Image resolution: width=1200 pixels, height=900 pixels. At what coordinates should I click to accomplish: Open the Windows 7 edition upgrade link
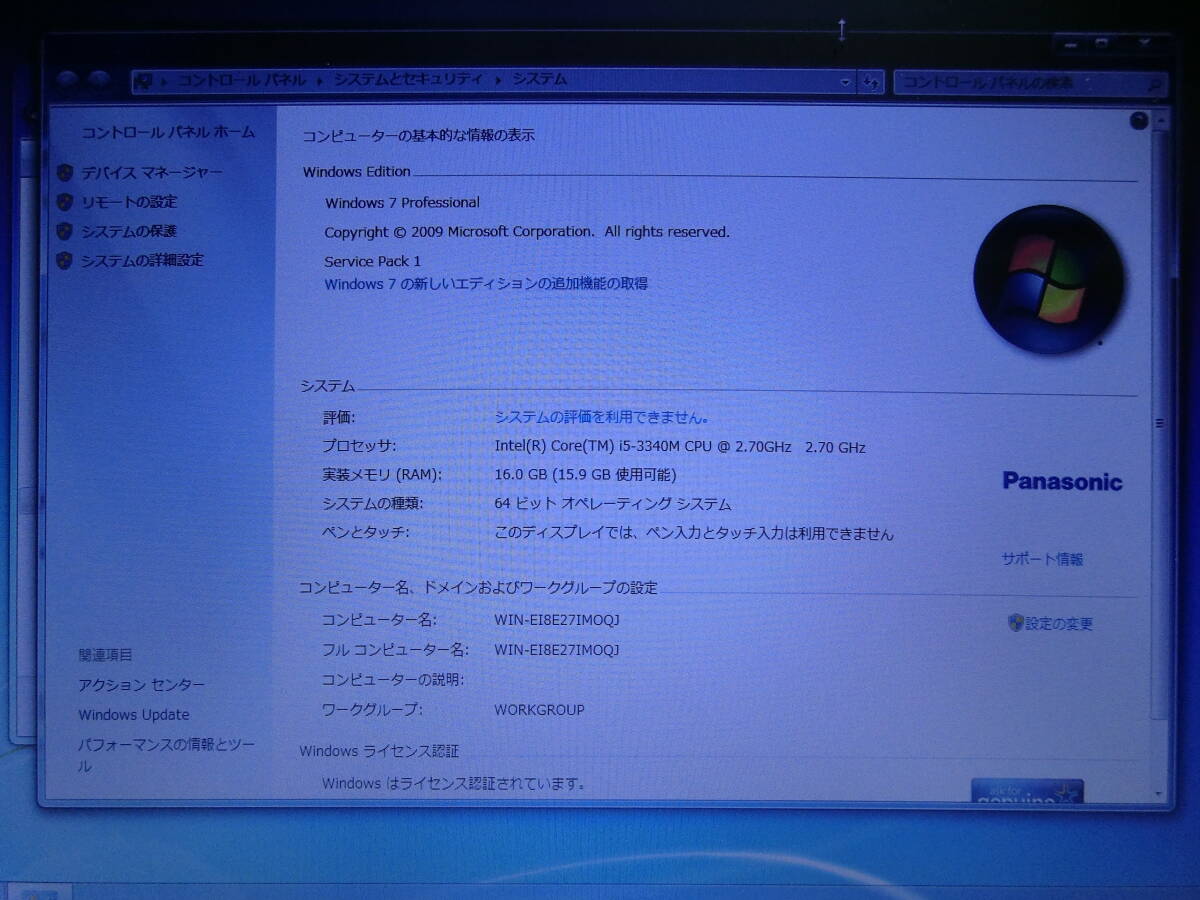point(486,283)
